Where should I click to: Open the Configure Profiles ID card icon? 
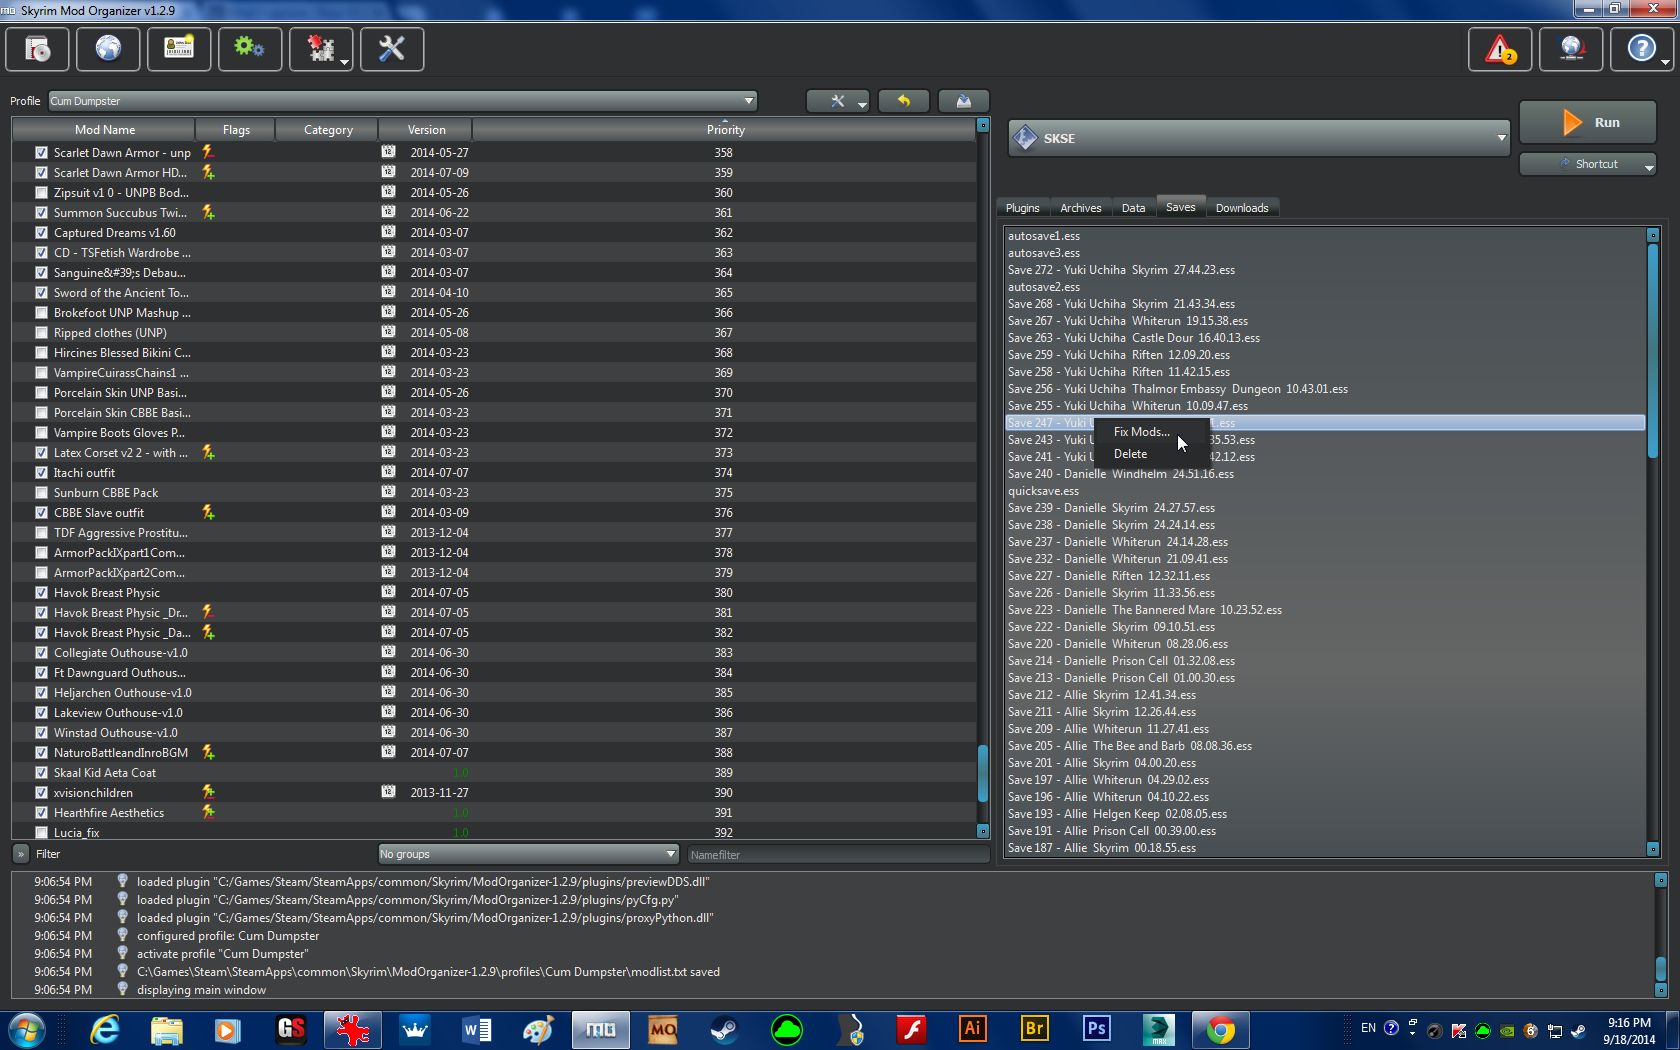pyautogui.click(x=179, y=49)
